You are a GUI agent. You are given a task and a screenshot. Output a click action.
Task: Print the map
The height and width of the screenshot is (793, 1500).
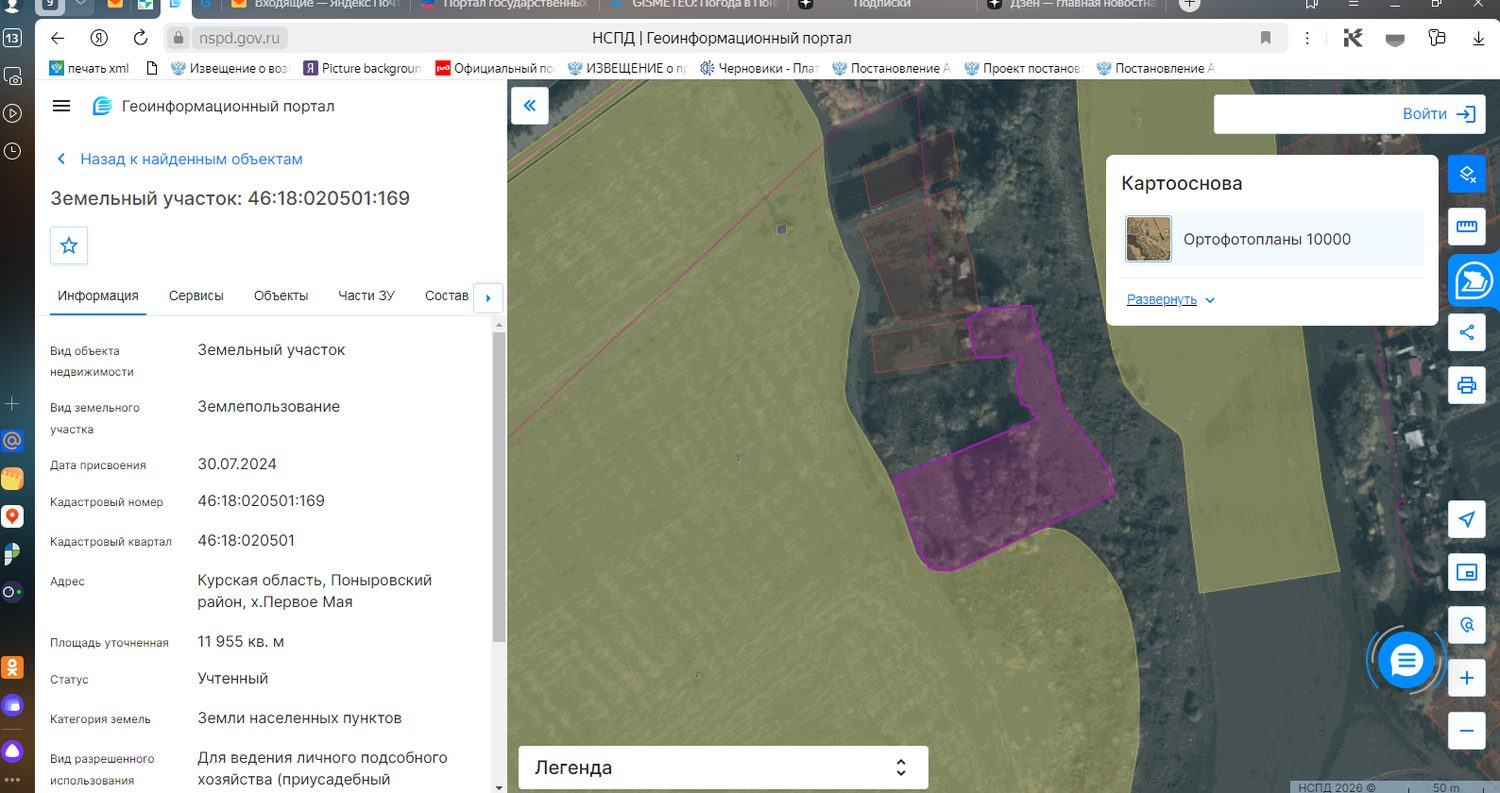pos(1467,385)
